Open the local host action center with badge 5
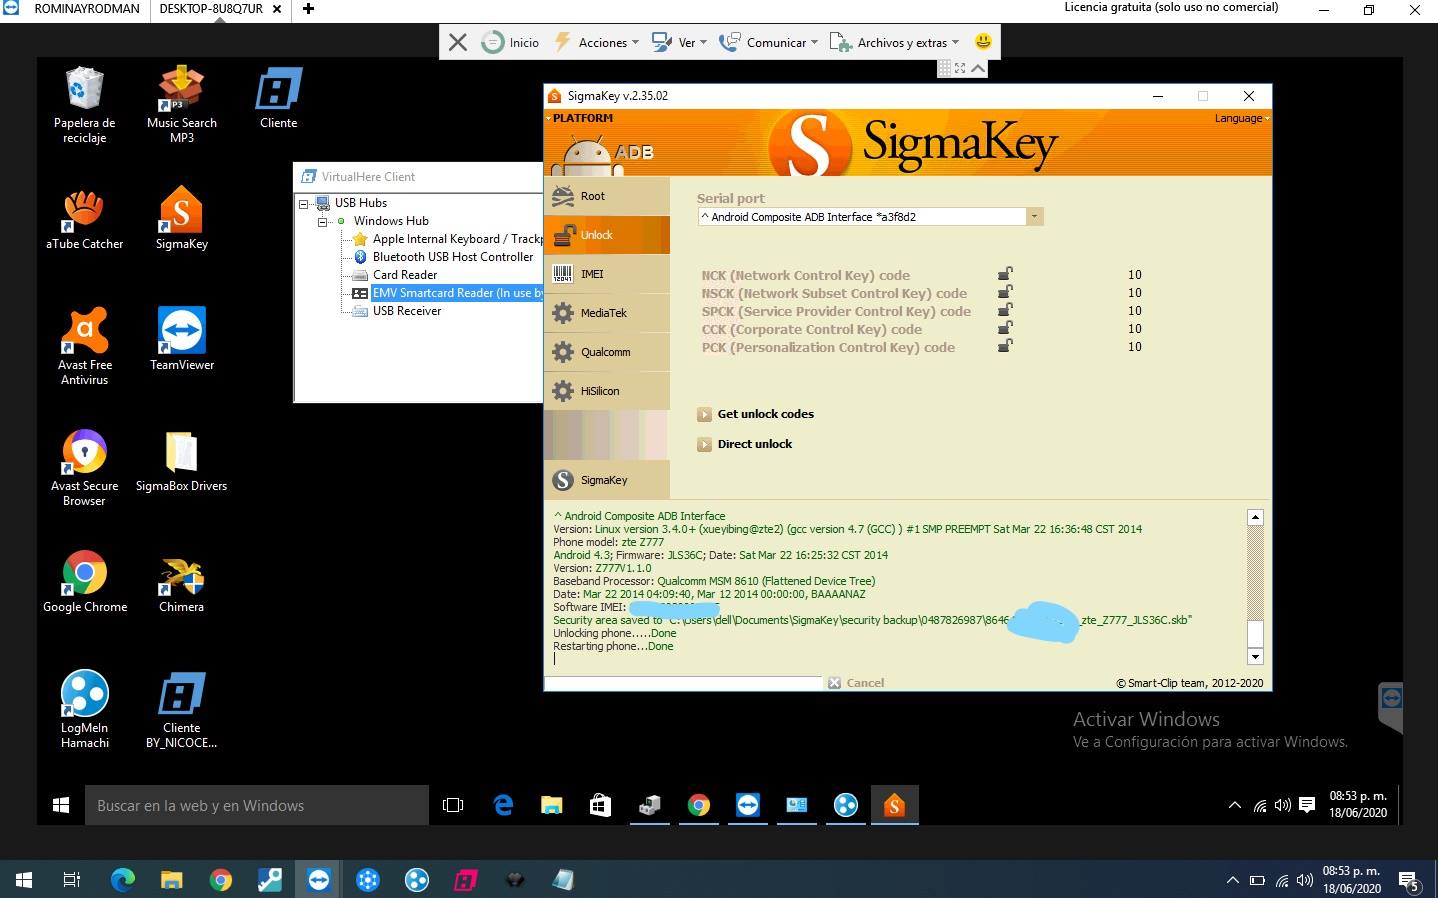 pyautogui.click(x=1409, y=881)
